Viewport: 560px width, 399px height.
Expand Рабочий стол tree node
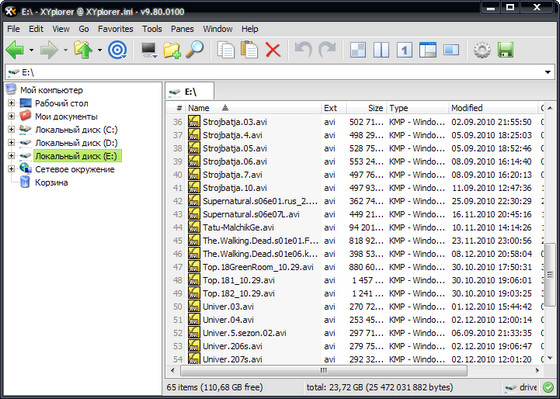pyautogui.click(x=11, y=103)
